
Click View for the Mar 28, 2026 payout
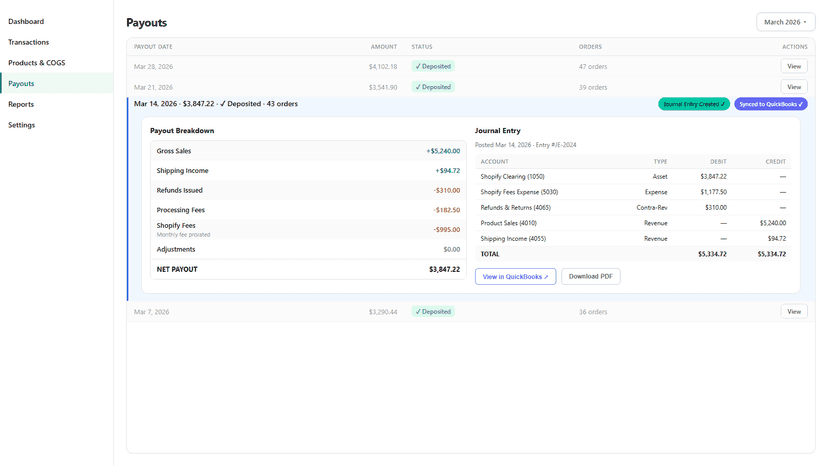(794, 66)
